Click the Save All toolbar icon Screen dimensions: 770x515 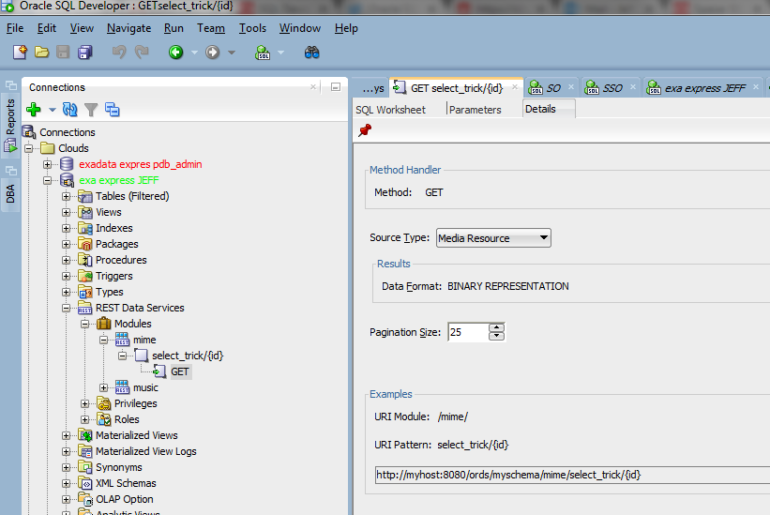tap(85, 52)
